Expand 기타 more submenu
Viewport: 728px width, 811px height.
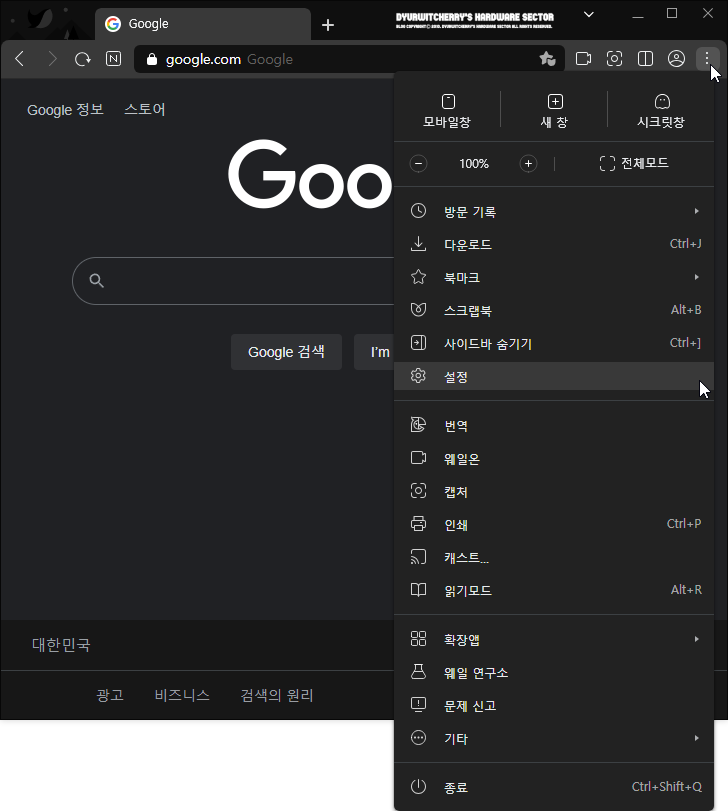pyautogui.click(x=554, y=739)
